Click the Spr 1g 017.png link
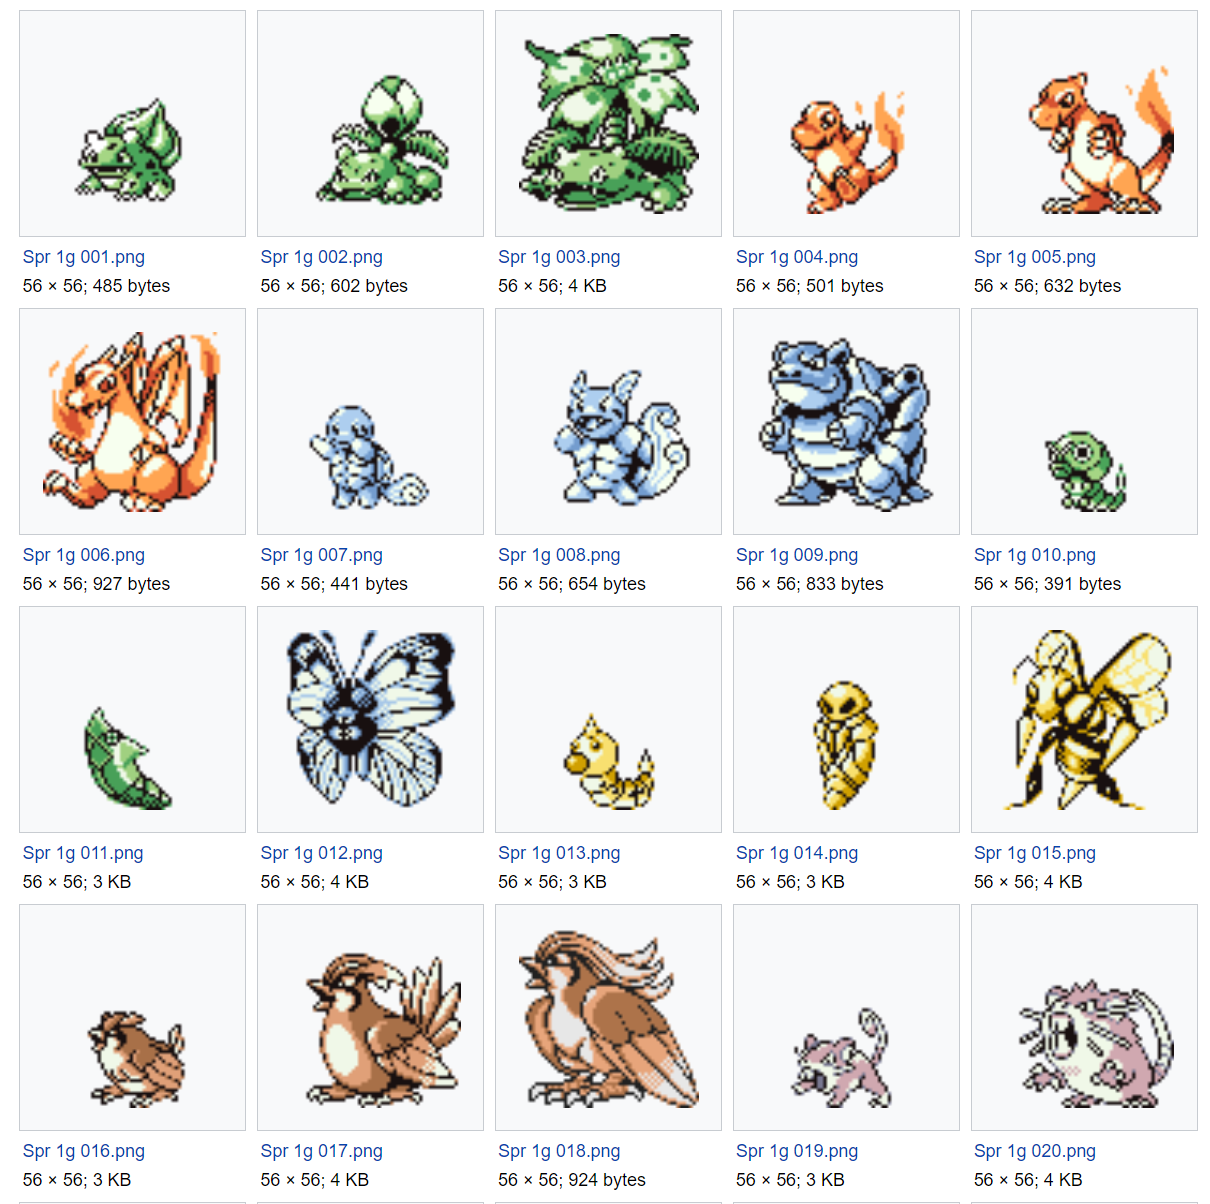Viewport: 1210px width, 1204px height. (321, 1151)
